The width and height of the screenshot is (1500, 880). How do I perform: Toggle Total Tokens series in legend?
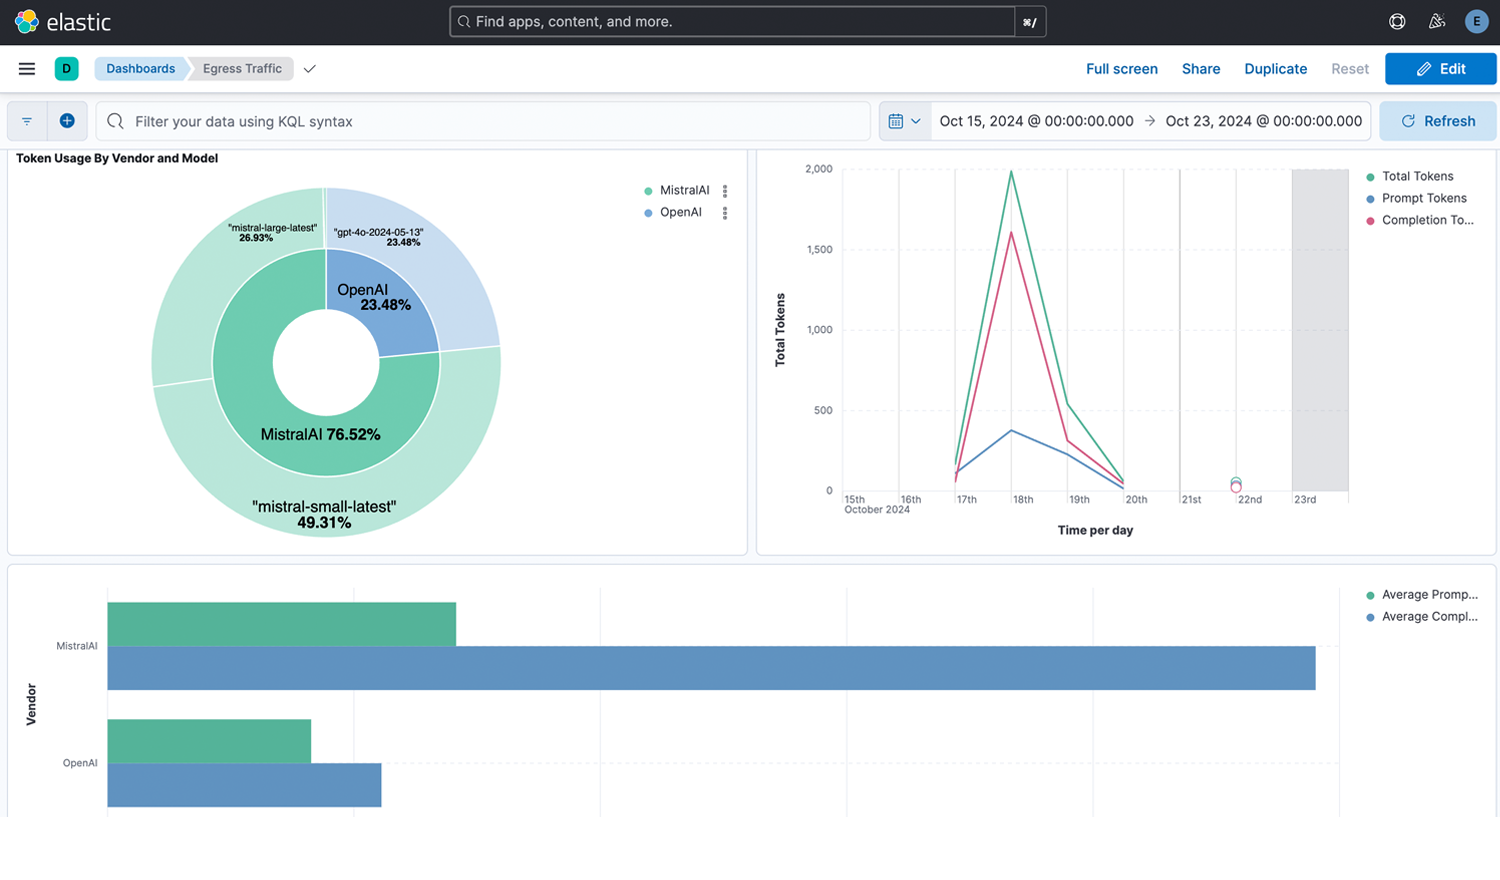point(1417,176)
